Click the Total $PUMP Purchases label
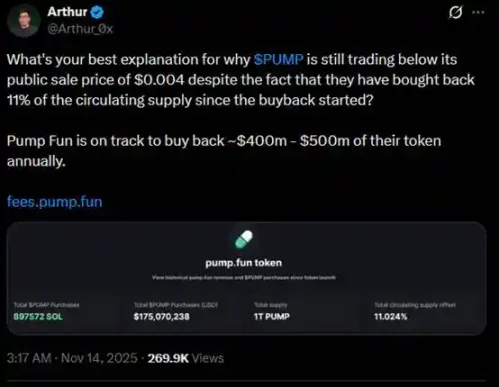The image size is (499, 387). point(46,305)
